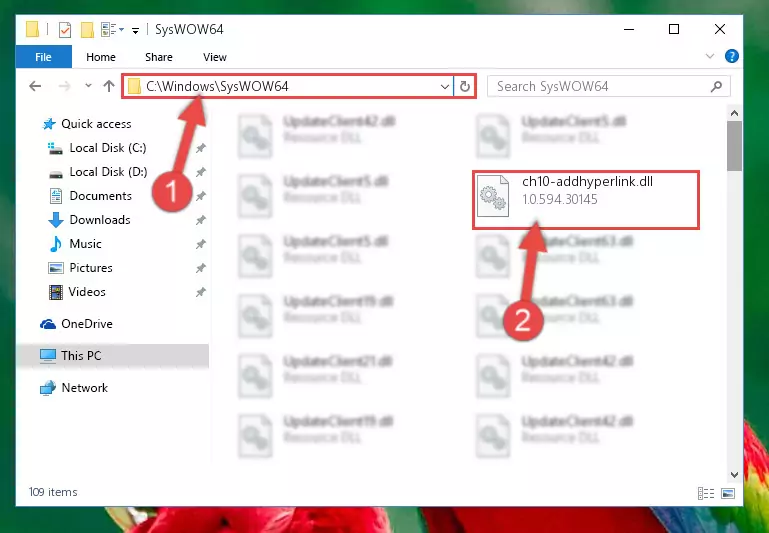The height and width of the screenshot is (533, 769).
Task: Expand the address bar history dropdown
Action: (444, 87)
